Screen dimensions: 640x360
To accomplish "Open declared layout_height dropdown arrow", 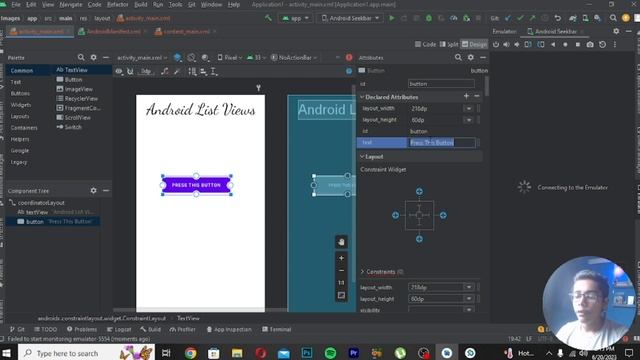I will click(x=469, y=120).
